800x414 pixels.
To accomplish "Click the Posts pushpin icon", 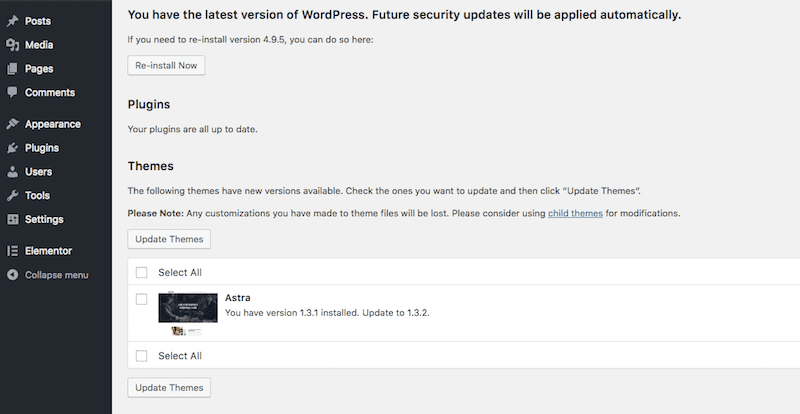I will coord(13,21).
